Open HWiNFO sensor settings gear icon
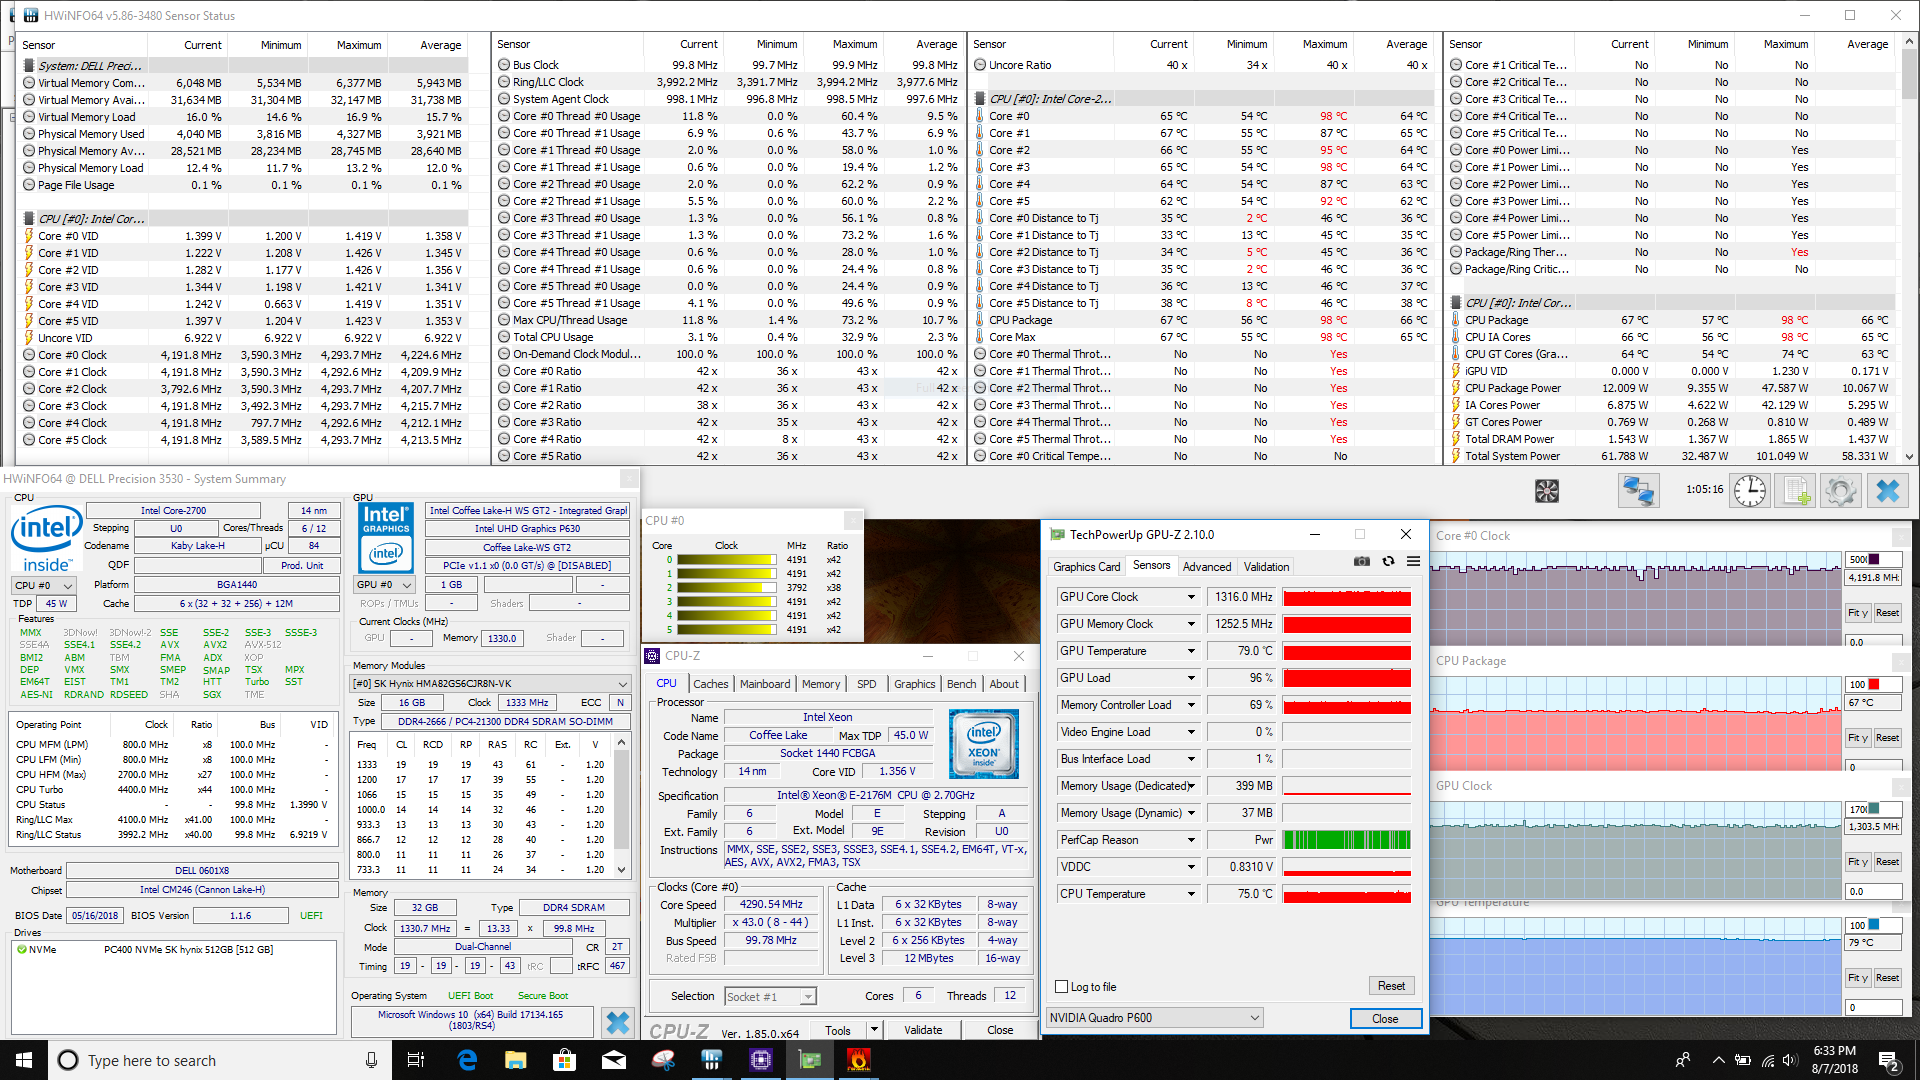 1840,491
